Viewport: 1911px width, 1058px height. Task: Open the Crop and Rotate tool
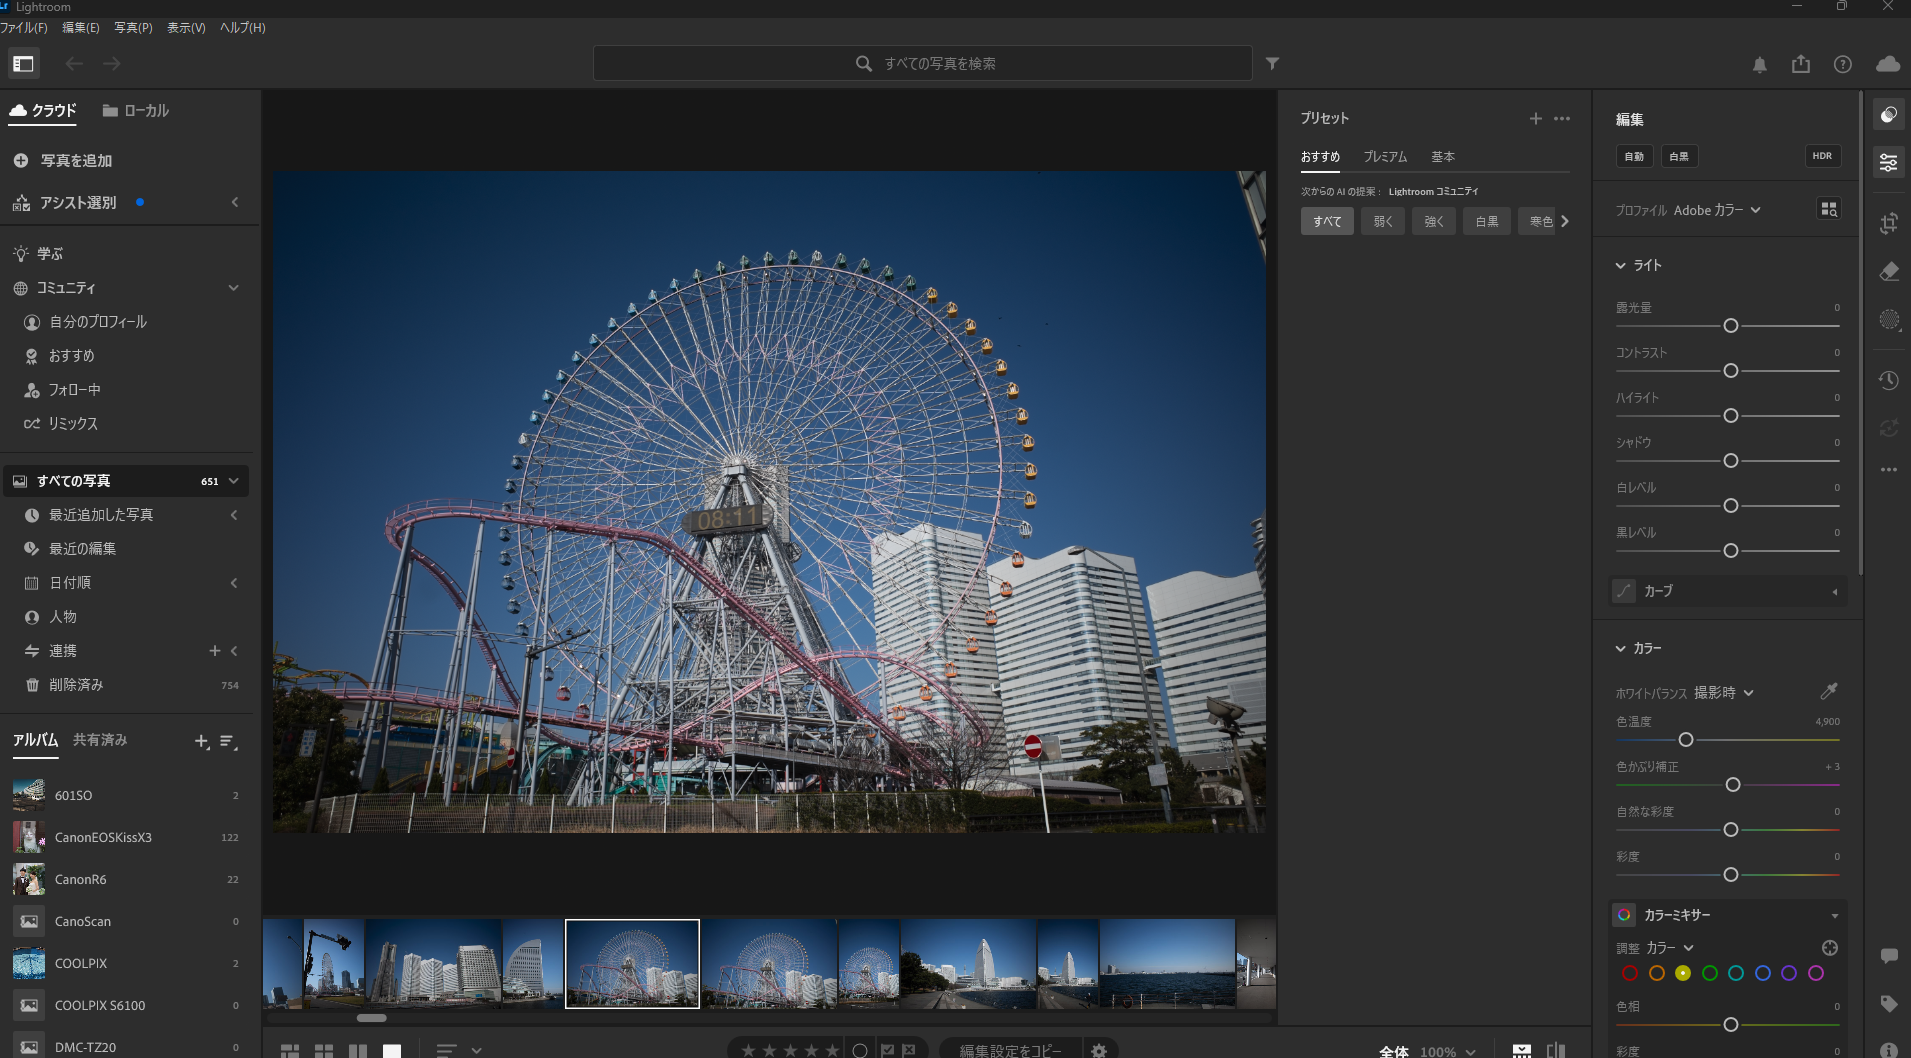[1888, 224]
